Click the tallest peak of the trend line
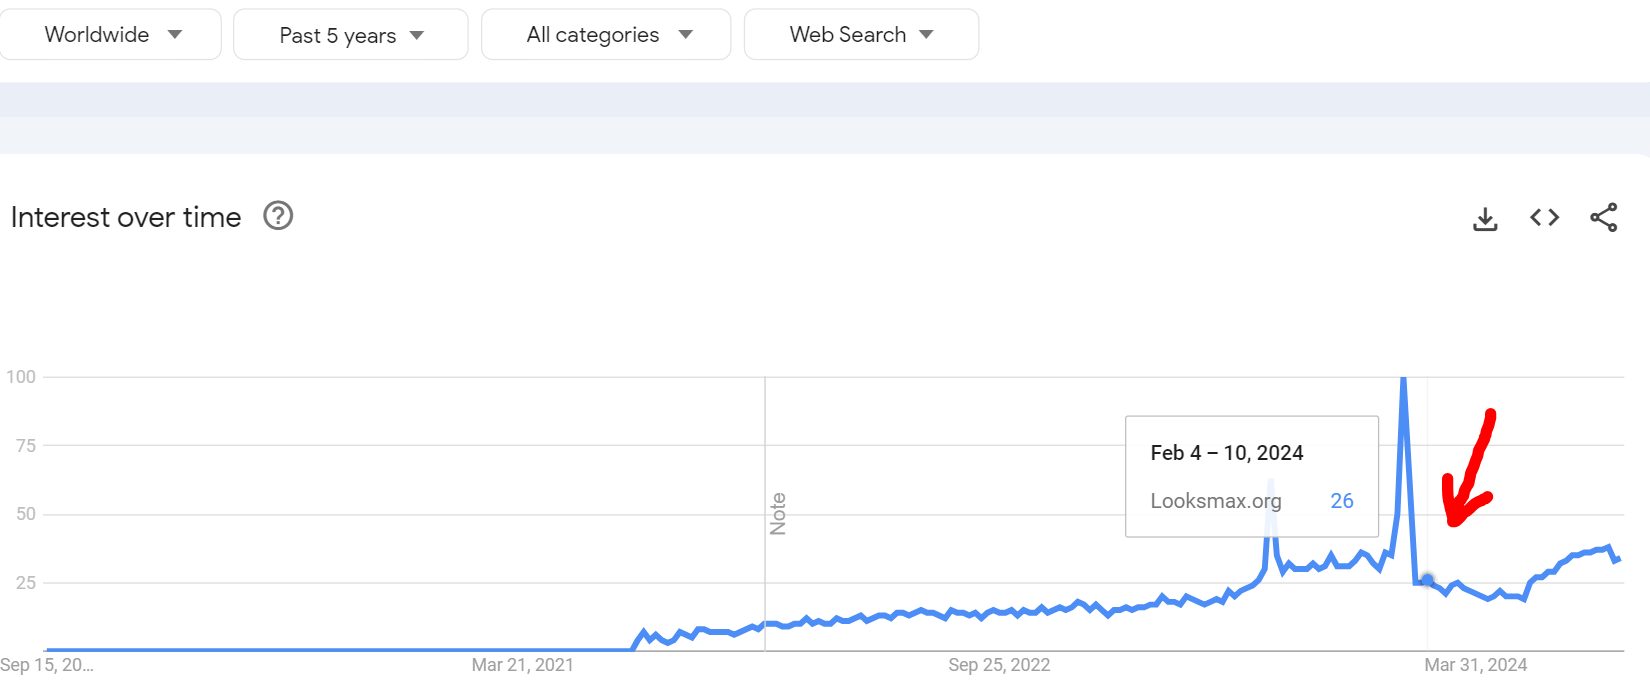The width and height of the screenshot is (1650, 693). (1404, 380)
